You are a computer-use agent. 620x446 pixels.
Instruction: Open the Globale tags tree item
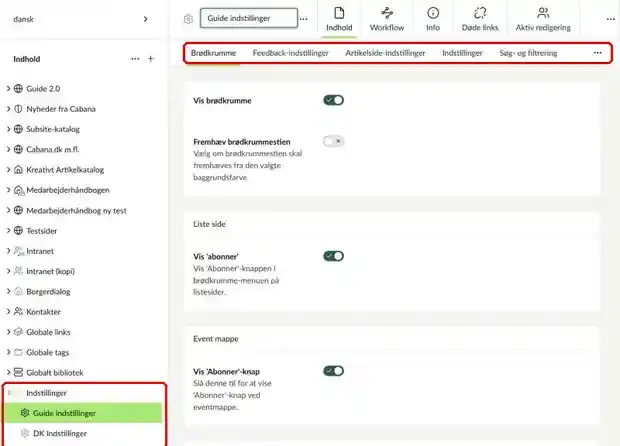pos(47,352)
